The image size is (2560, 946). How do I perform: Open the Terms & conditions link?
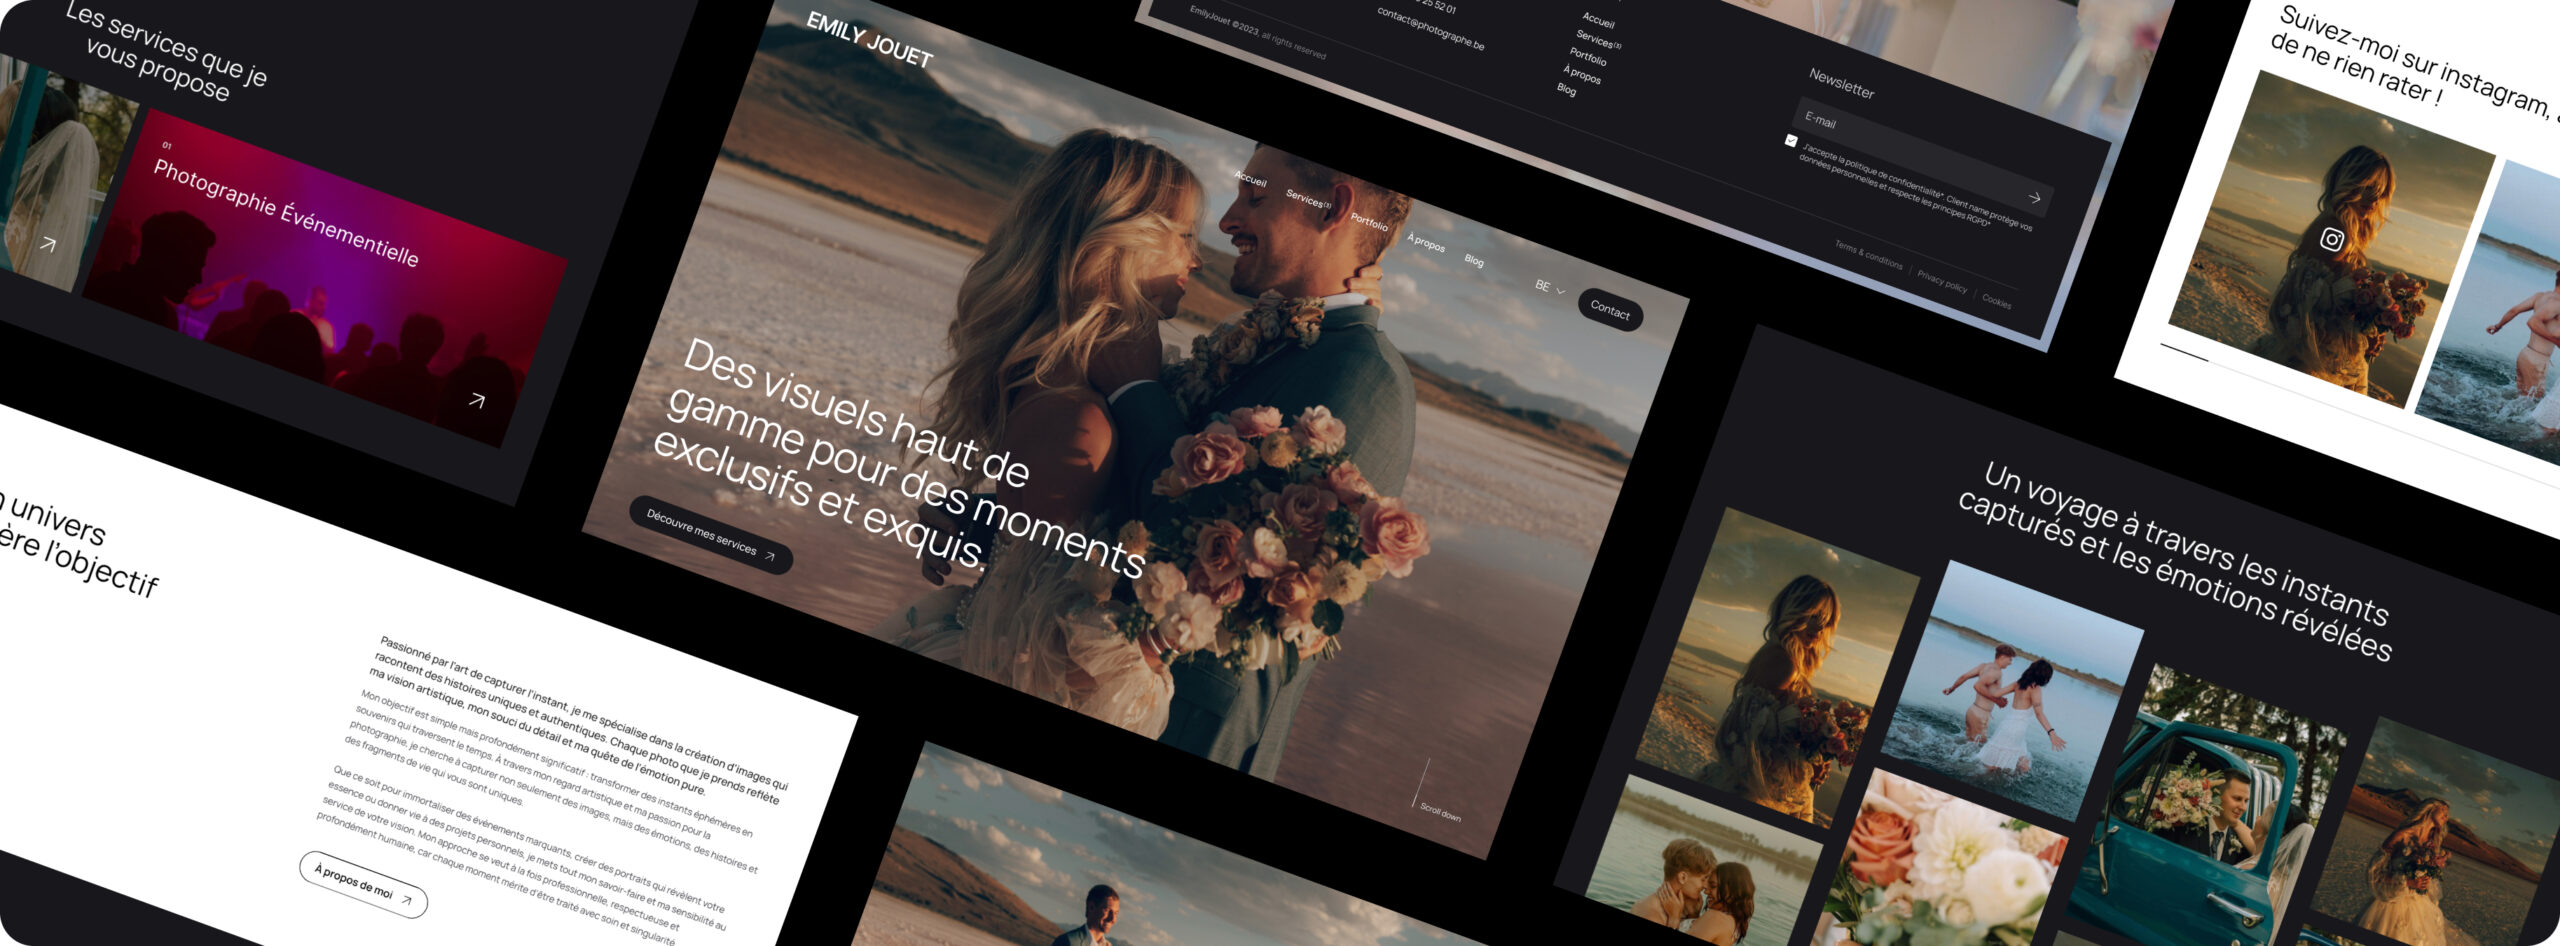[1868, 255]
